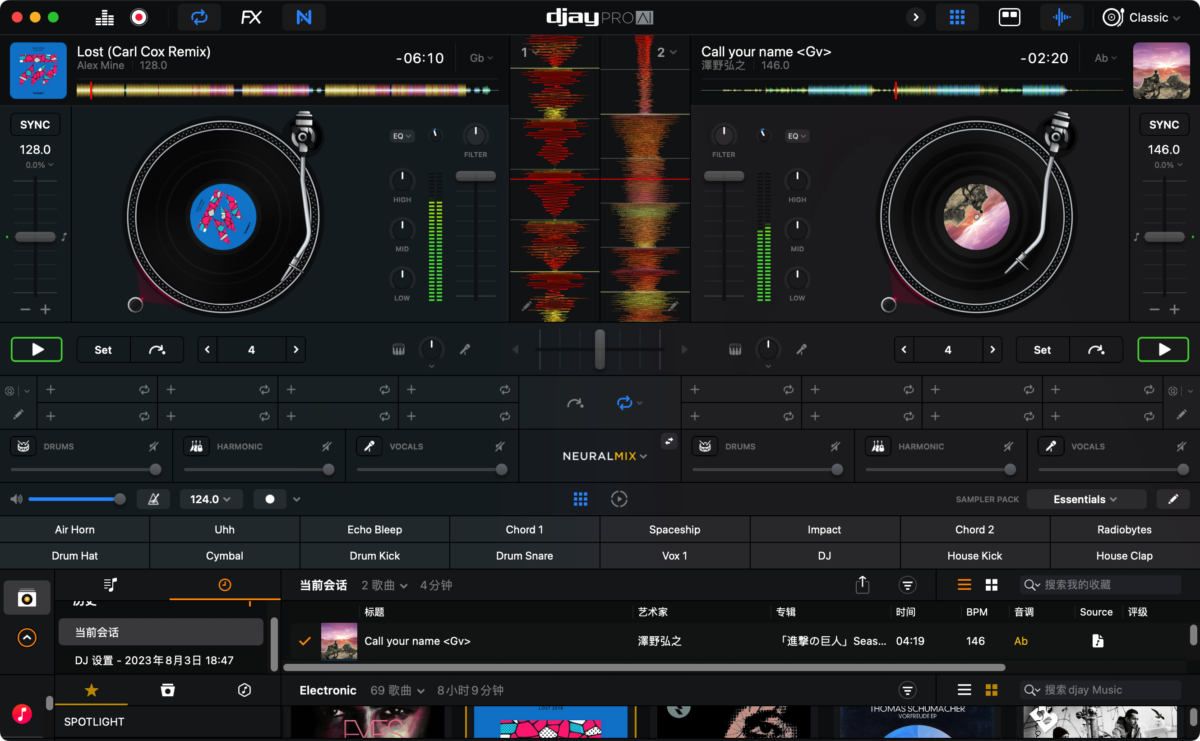This screenshot has height=741, width=1200.
Task: Share the current session playlist
Action: tap(863, 585)
